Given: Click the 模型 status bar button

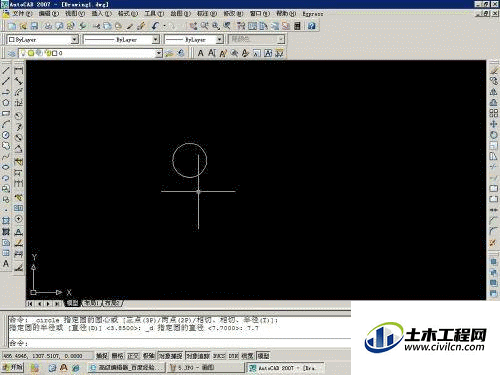Looking at the screenshot, I should click(x=263, y=356).
